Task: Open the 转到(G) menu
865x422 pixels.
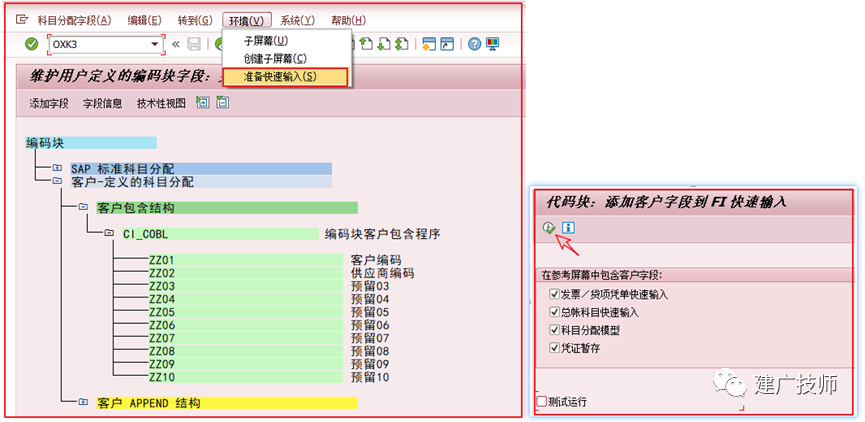Action: click(x=195, y=20)
